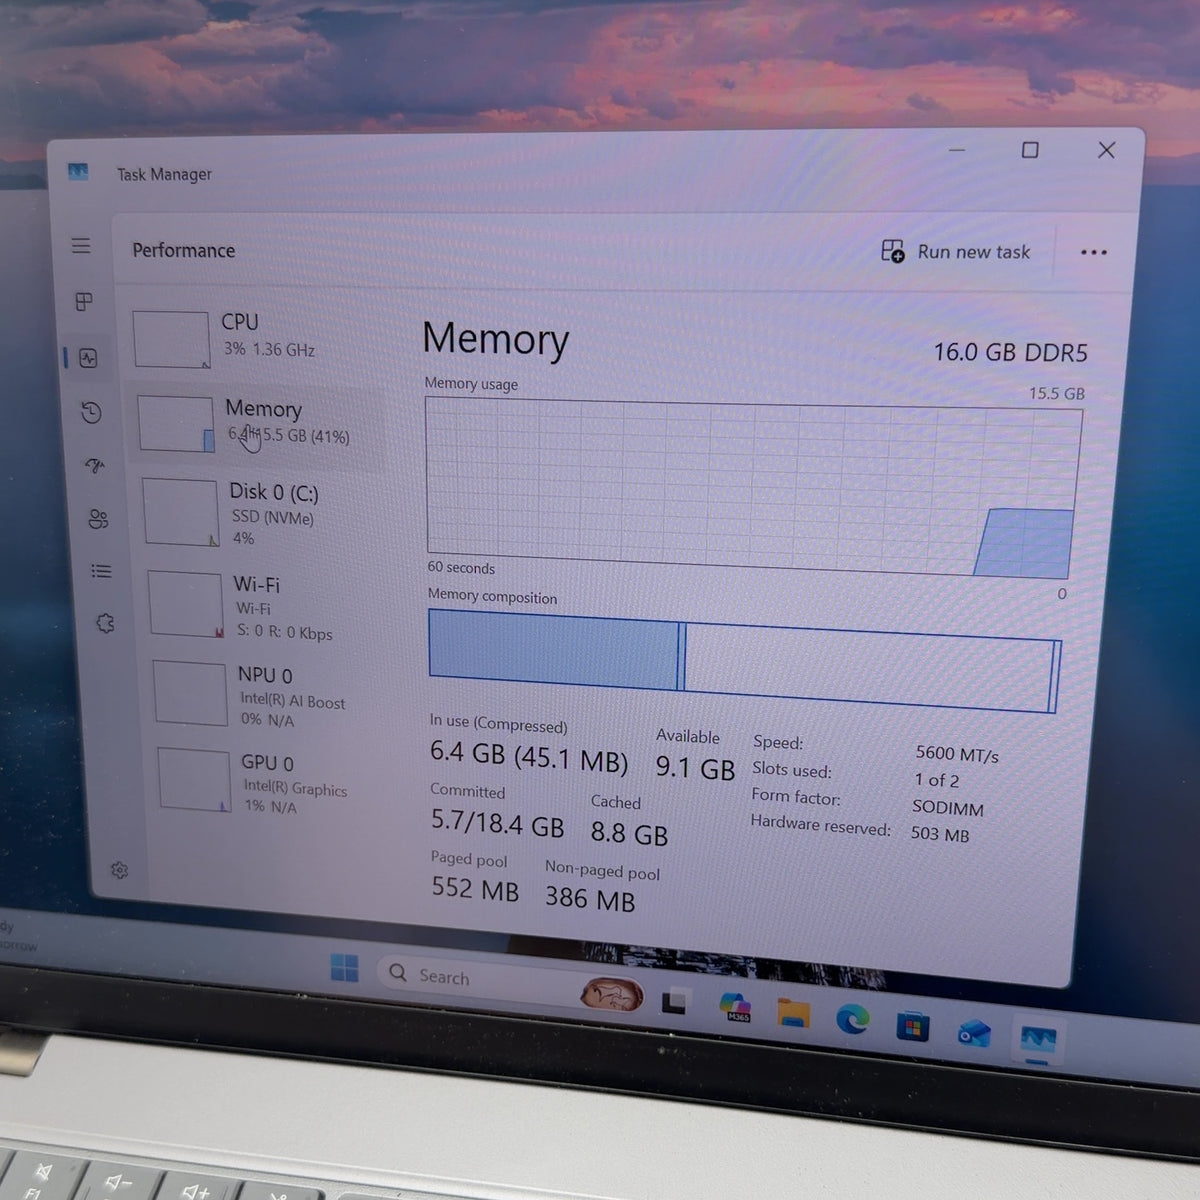Open the Services page icon
Viewport: 1200px width, 1200px height.
tap(105, 623)
